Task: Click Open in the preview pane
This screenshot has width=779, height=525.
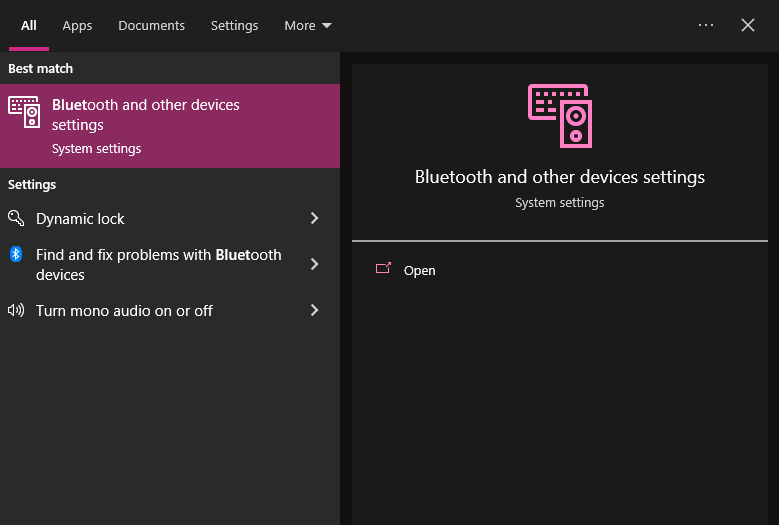Action: tap(420, 271)
